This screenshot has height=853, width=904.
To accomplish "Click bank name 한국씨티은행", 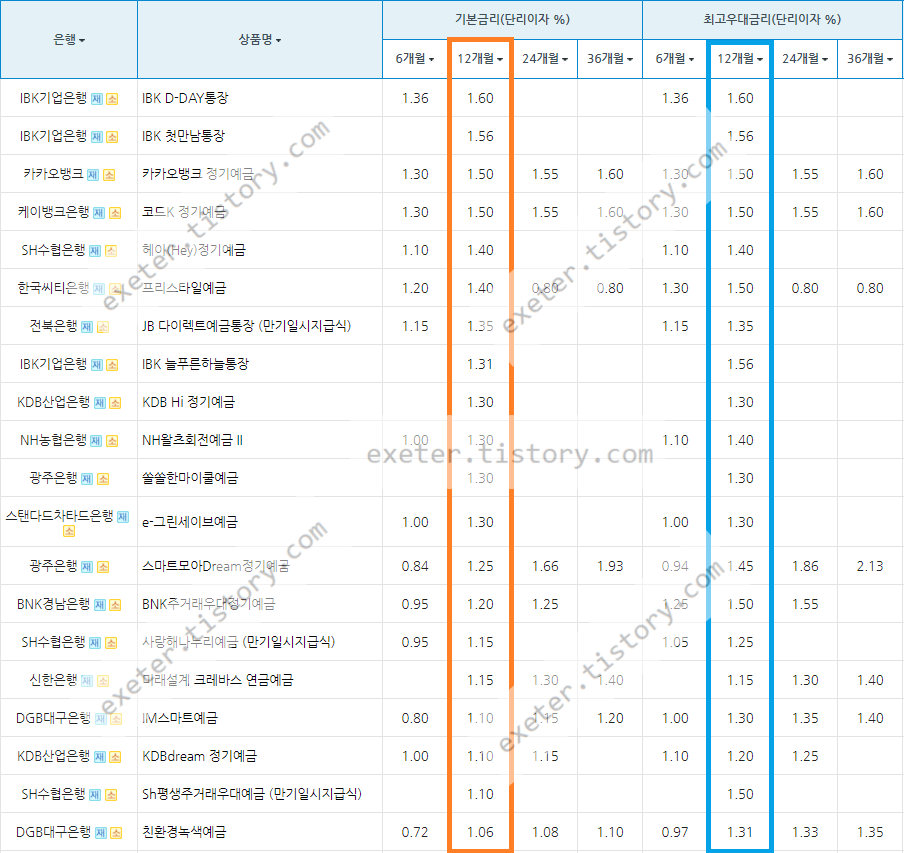I will pyautogui.click(x=53, y=288).
